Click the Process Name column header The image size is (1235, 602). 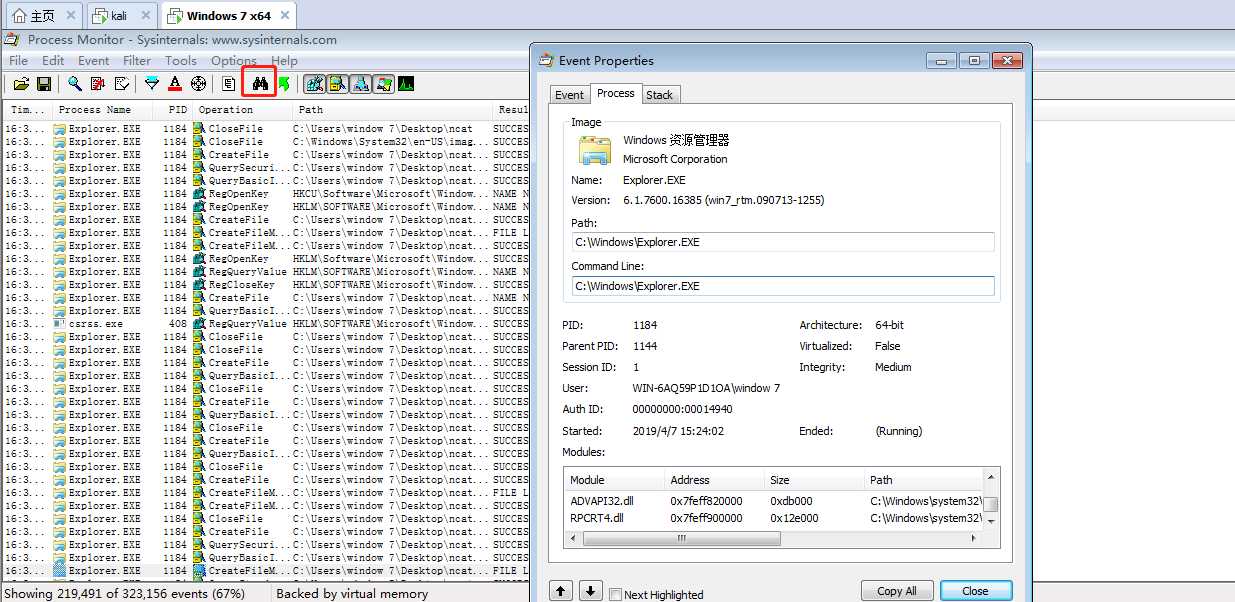[x=103, y=110]
